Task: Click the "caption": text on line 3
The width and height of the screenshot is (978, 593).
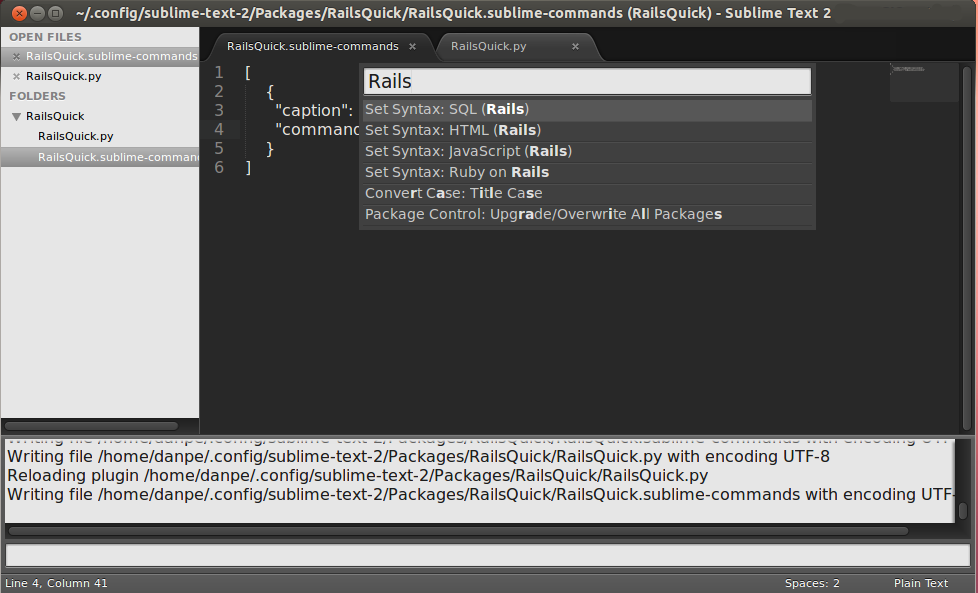Action: (x=314, y=110)
